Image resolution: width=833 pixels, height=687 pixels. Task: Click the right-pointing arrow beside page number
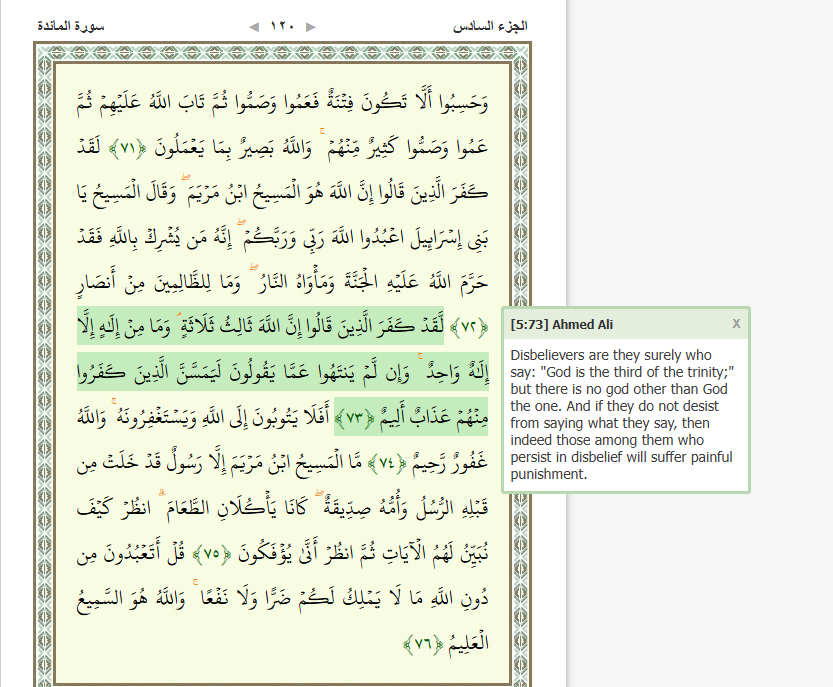[311, 26]
